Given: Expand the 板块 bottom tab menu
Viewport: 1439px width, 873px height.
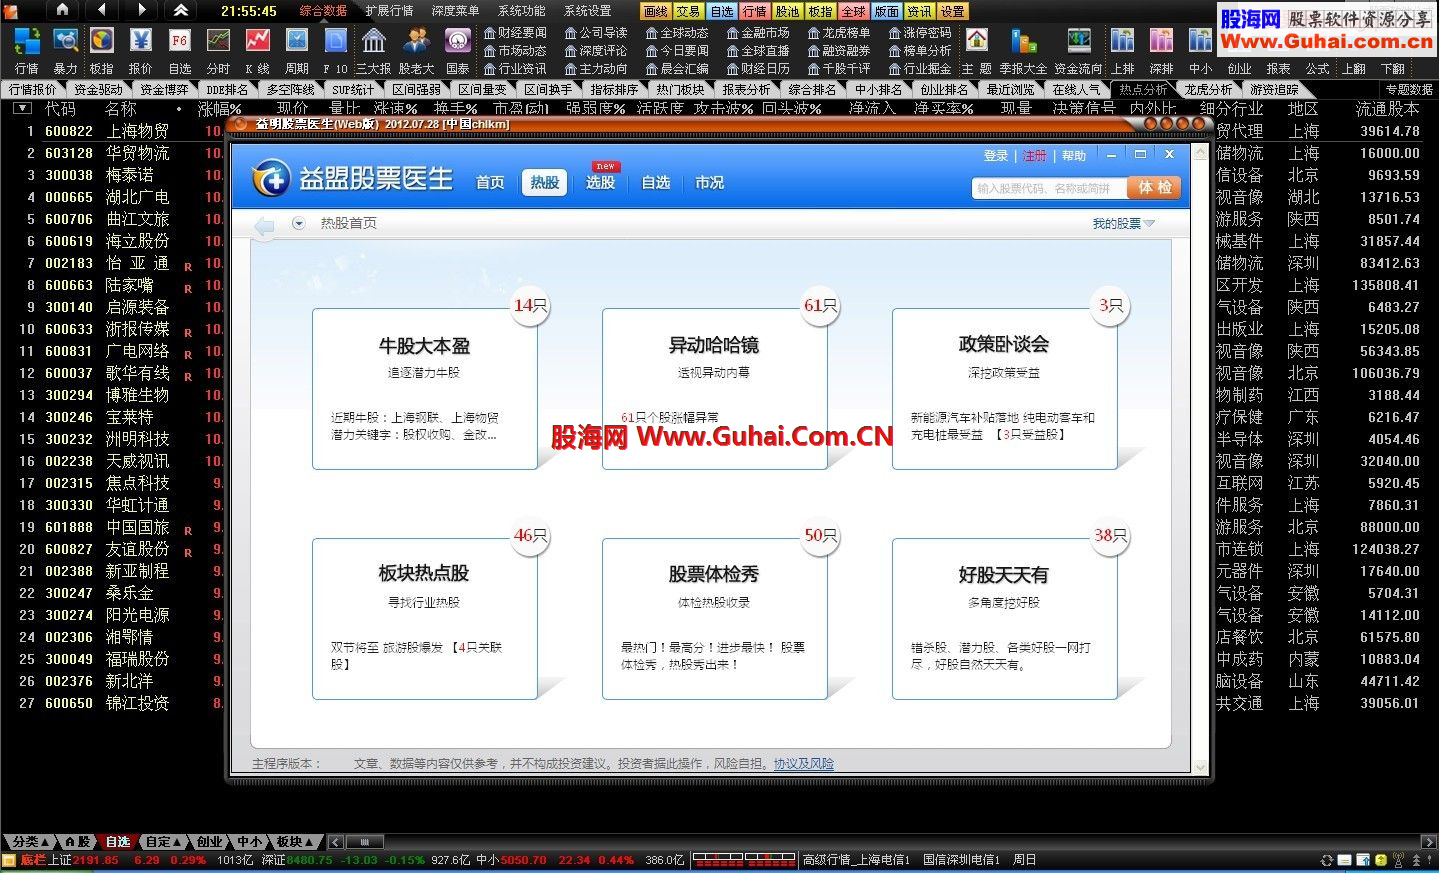Looking at the screenshot, I should (x=295, y=842).
